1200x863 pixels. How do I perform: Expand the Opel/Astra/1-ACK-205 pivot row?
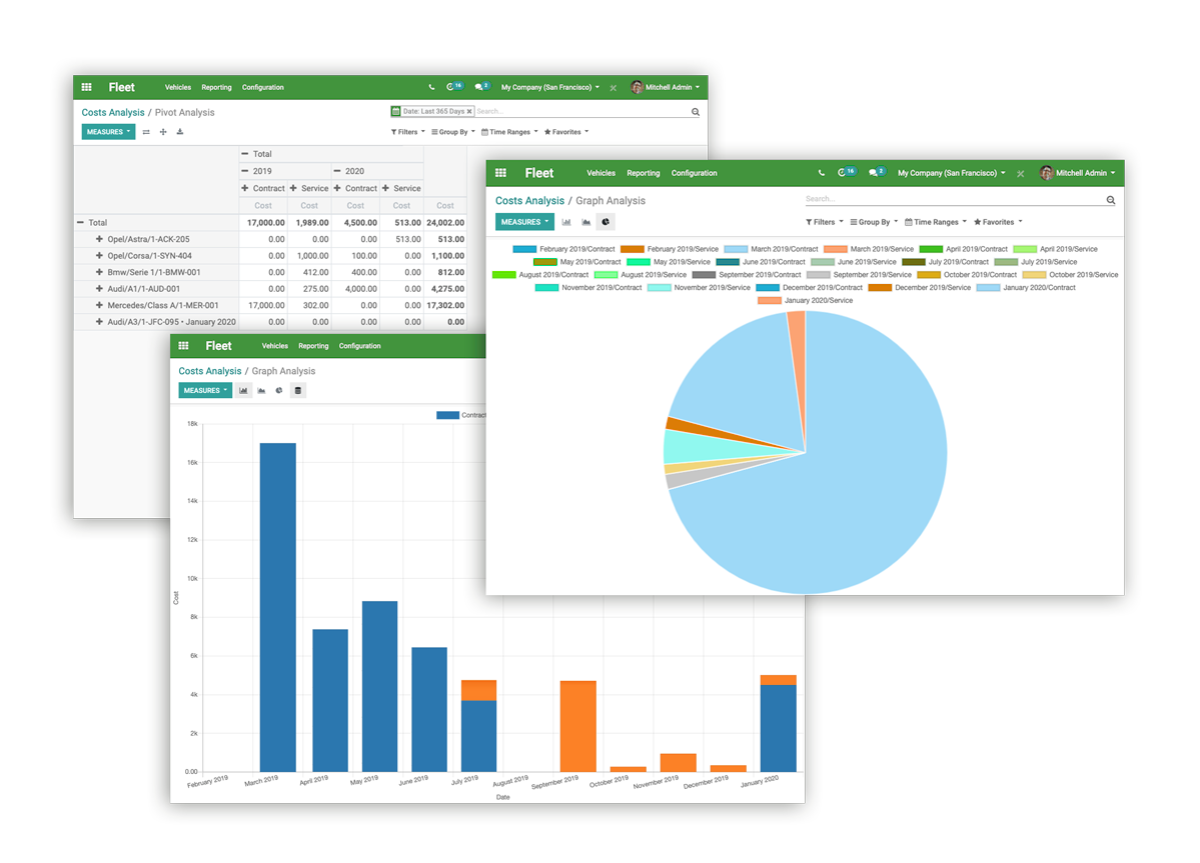[99, 239]
